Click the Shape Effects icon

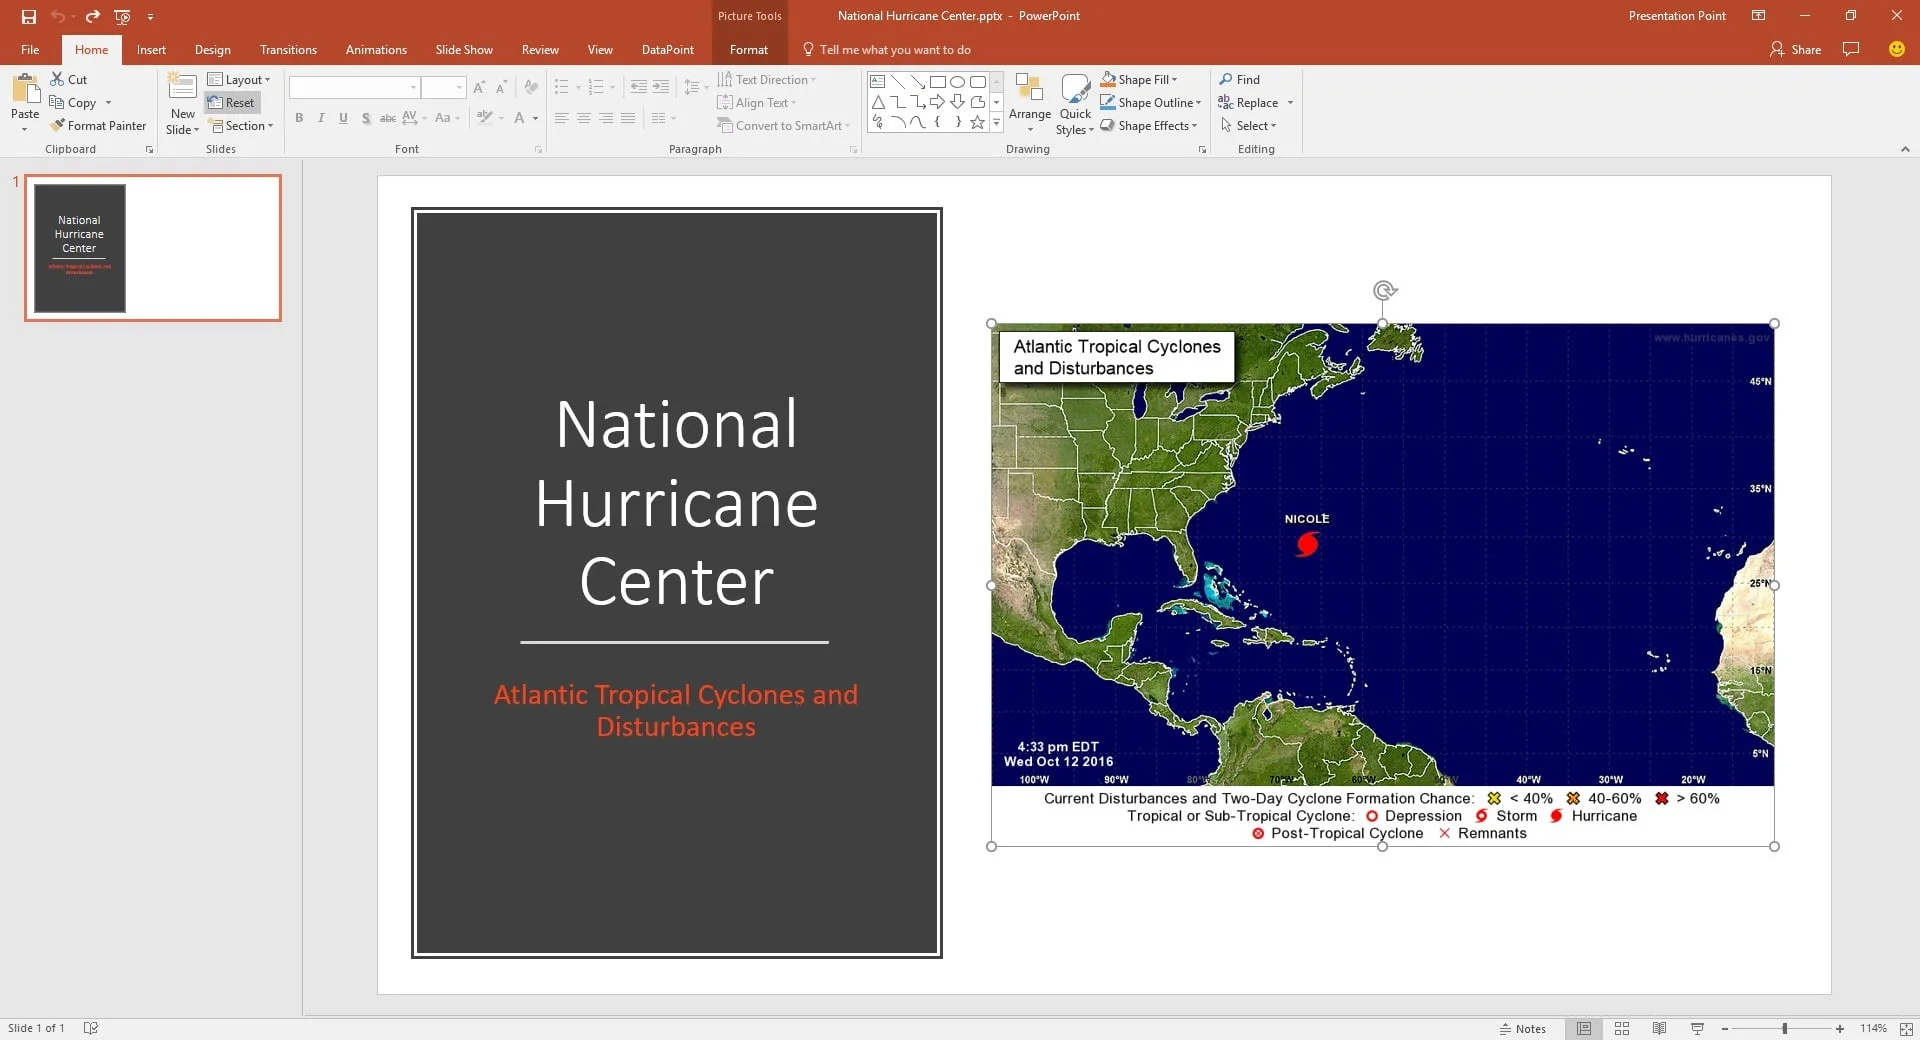[1108, 125]
